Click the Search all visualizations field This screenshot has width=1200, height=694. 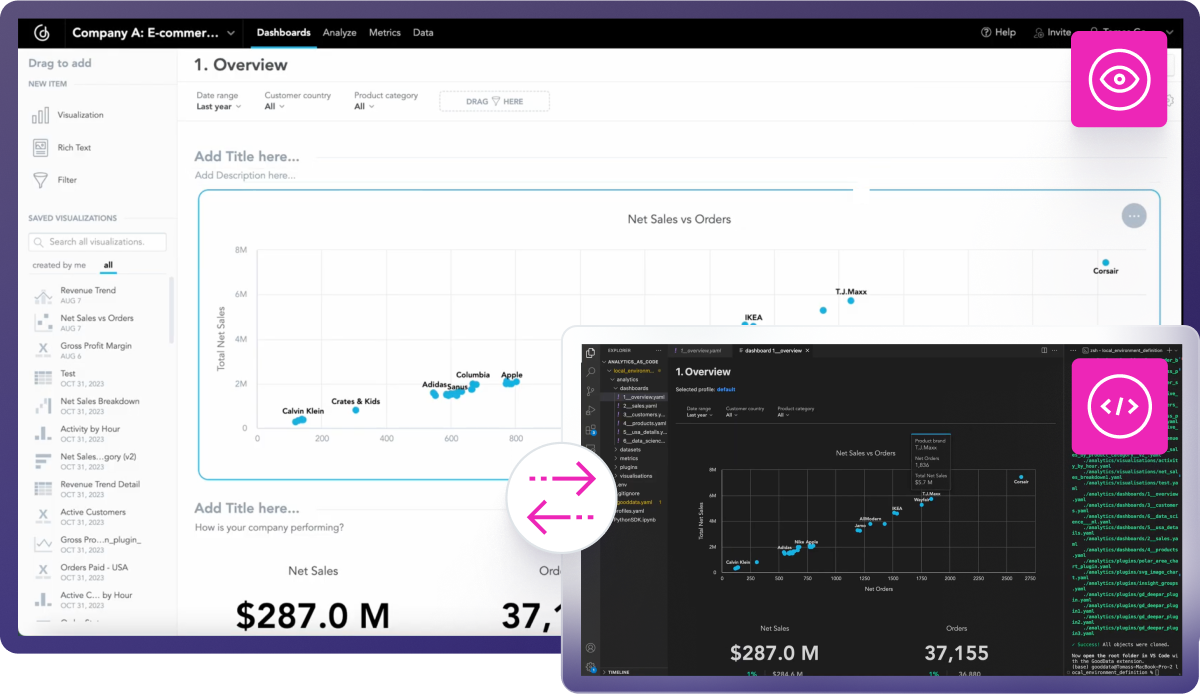97,241
